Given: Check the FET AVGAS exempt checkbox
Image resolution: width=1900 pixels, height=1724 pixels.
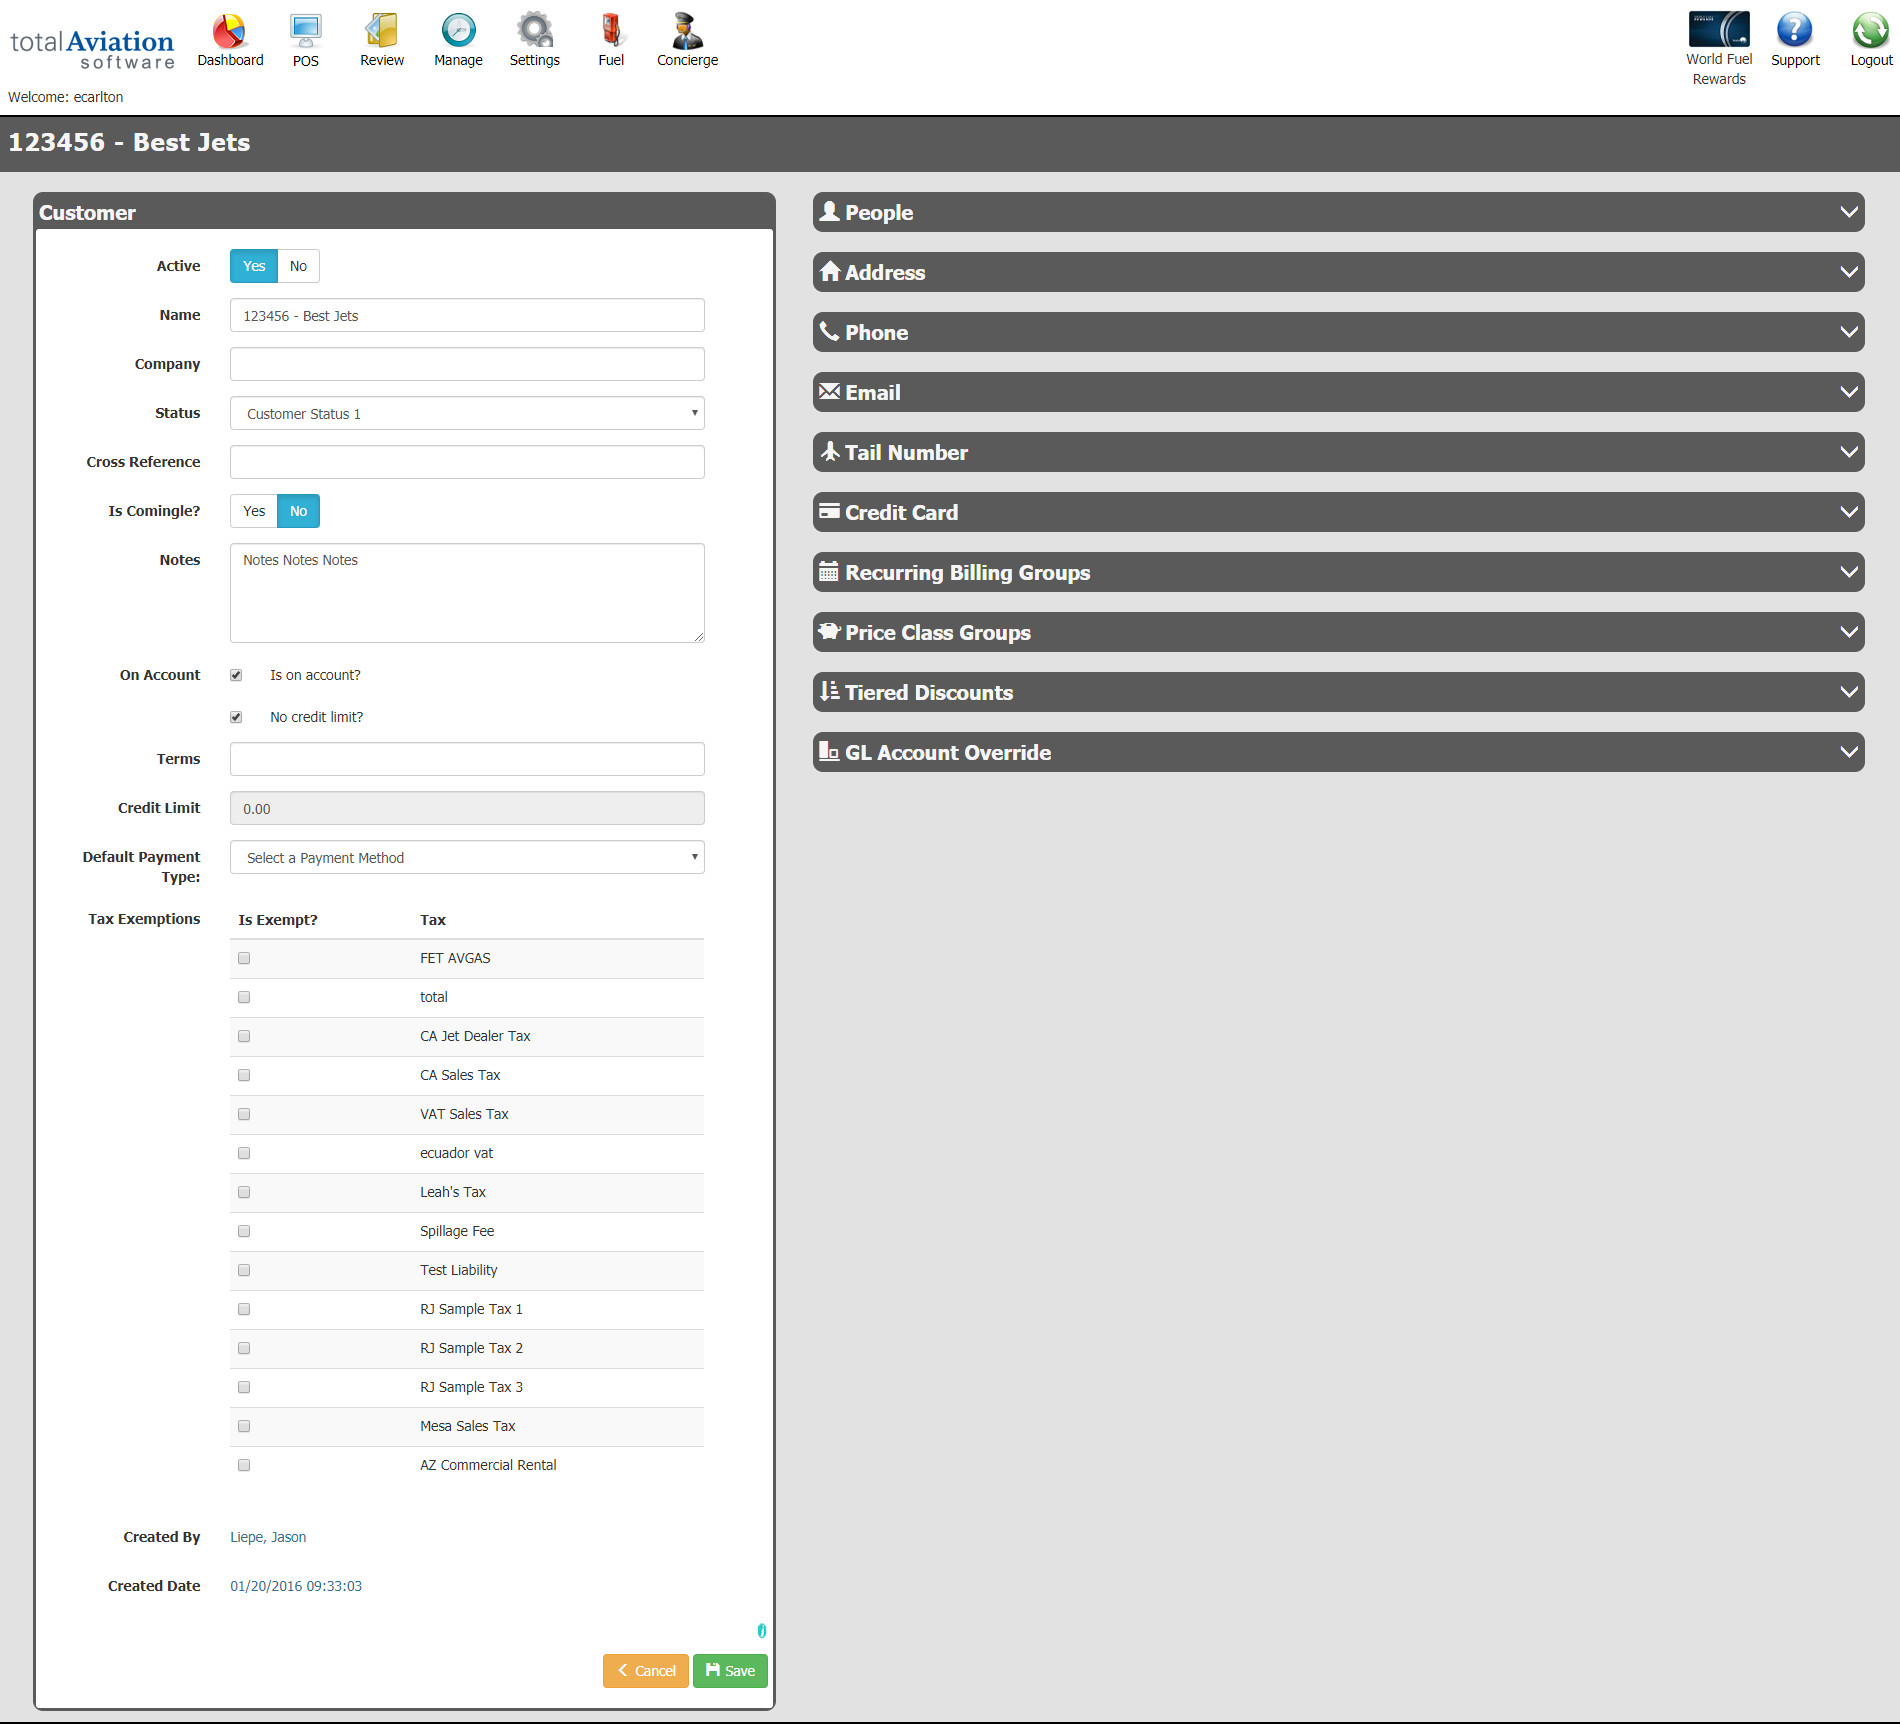Looking at the screenshot, I should [244, 958].
